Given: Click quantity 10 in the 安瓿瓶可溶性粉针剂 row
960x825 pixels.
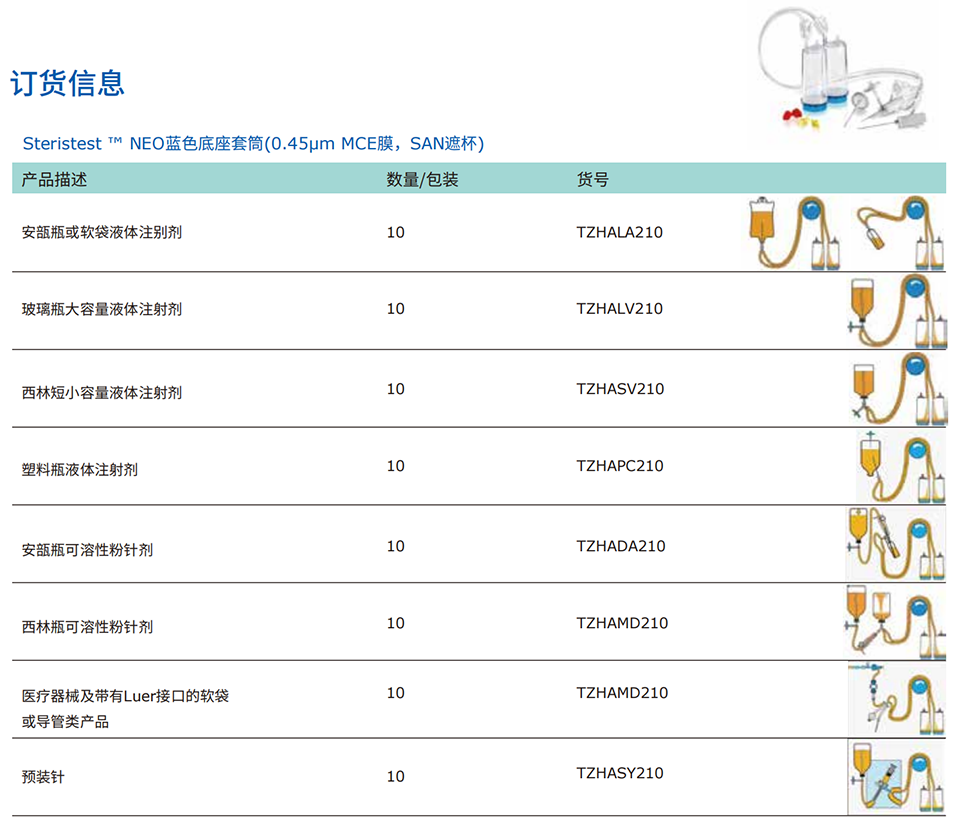Looking at the screenshot, I should pyautogui.click(x=396, y=546).
